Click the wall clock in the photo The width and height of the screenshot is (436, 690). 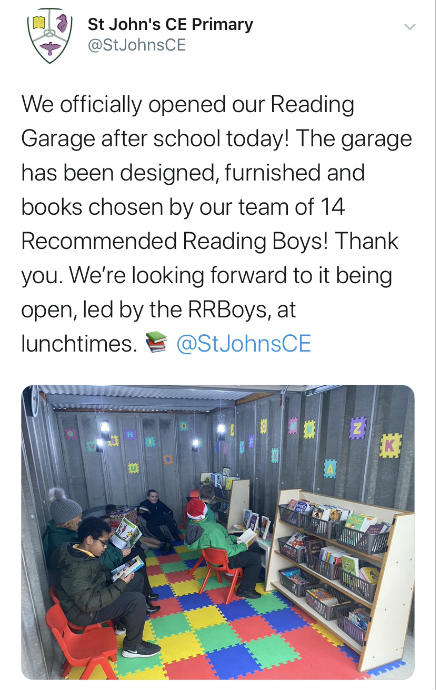(32, 400)
